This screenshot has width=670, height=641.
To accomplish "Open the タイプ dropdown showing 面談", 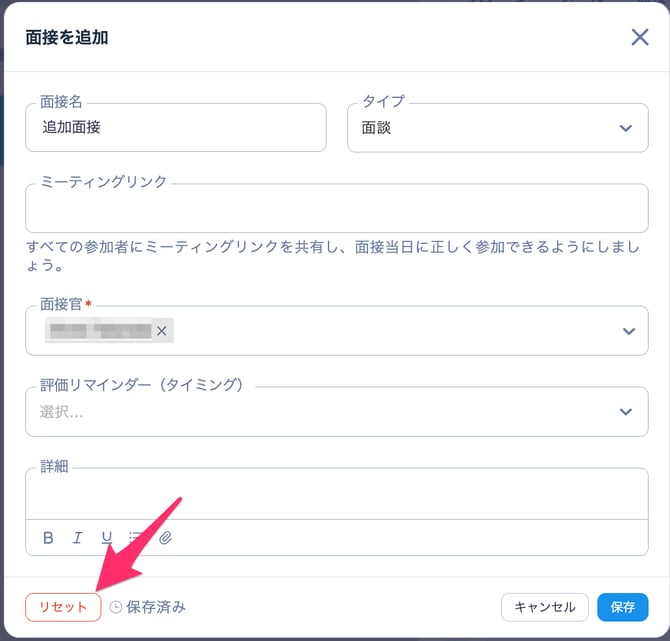I will (497, 128).
